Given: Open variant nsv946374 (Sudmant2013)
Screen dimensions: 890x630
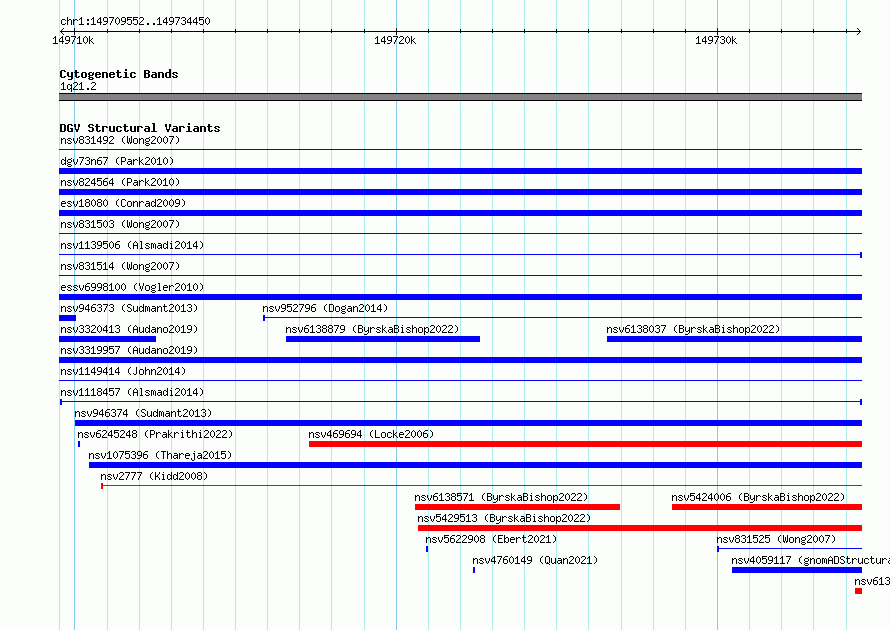Looking at the screenshot, I should click(143, 413).
